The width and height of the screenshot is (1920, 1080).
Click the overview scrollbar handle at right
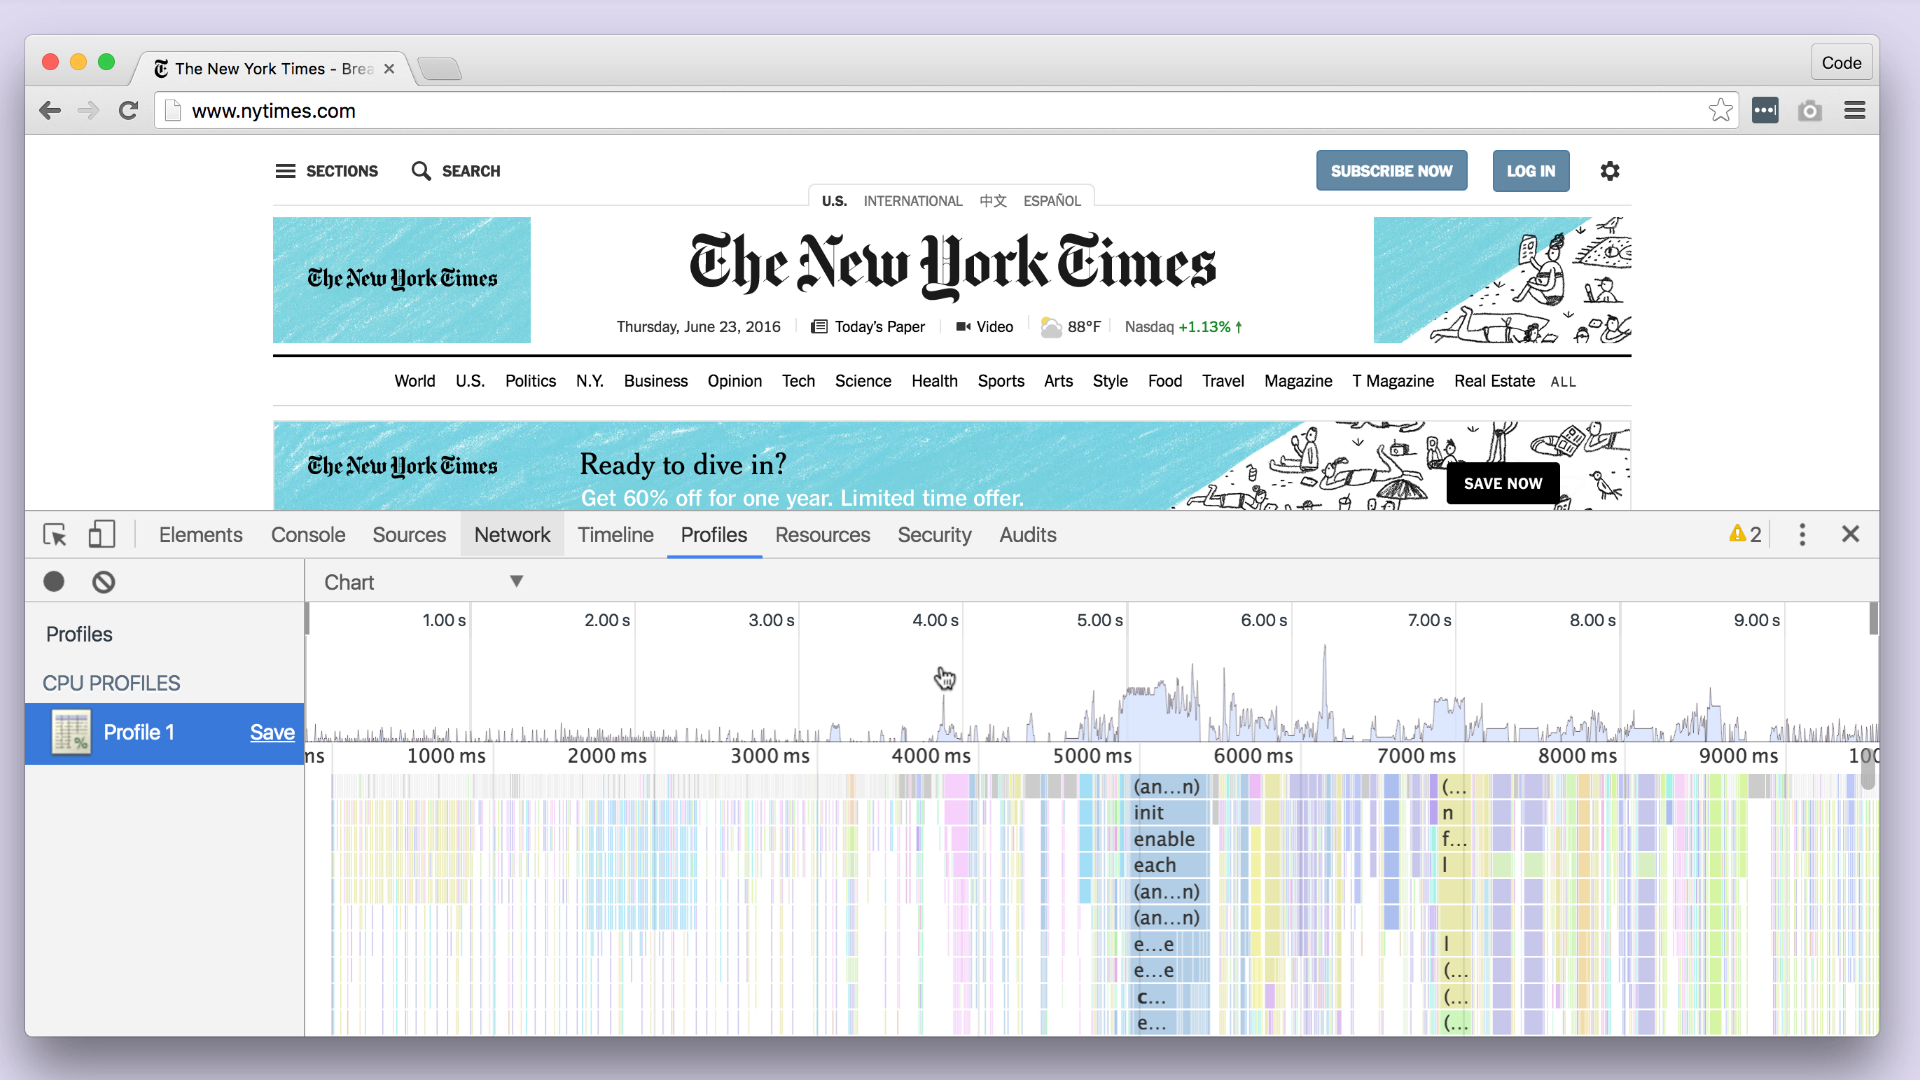[1873, 619]
